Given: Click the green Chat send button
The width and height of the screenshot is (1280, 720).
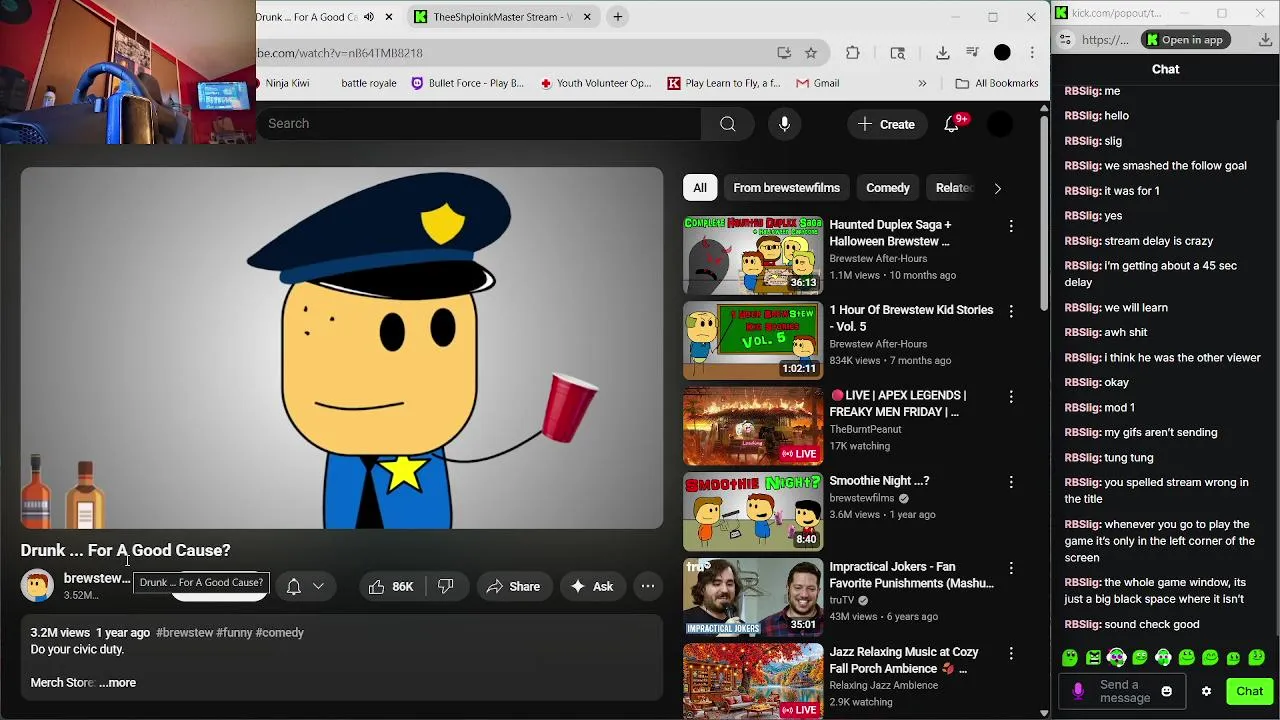Looking at the screenshot, I should pos(1250,691).
